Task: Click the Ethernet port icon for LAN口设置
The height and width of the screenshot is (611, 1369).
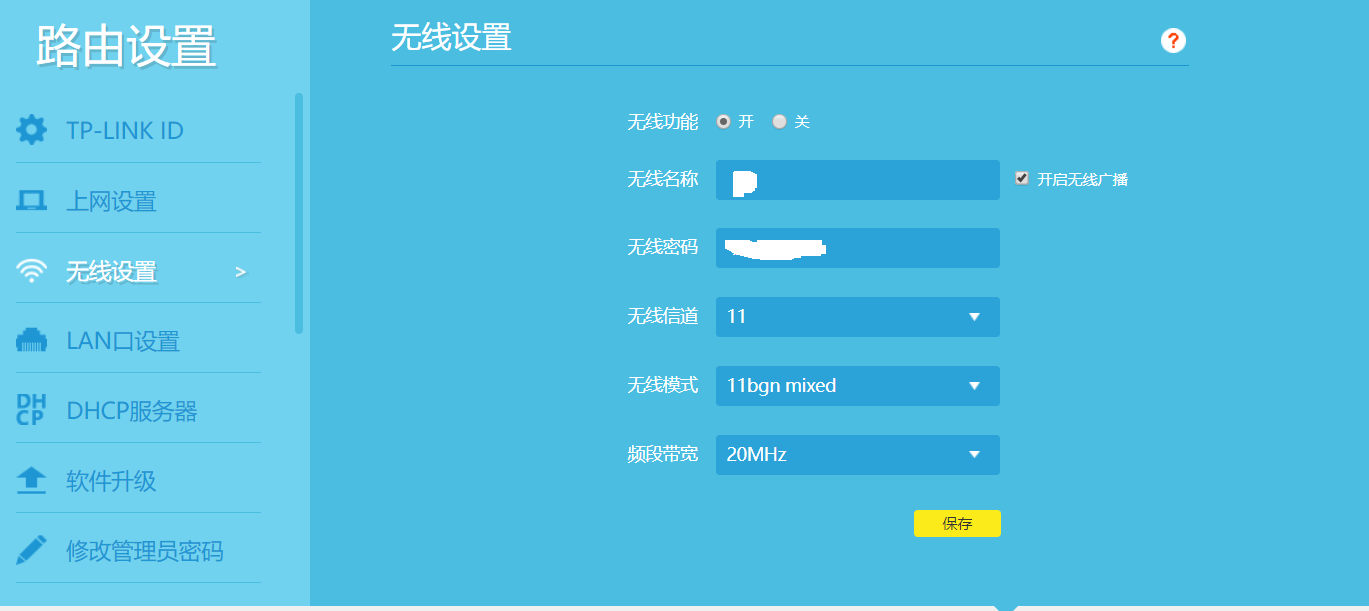Action: [x=31, y=341]
